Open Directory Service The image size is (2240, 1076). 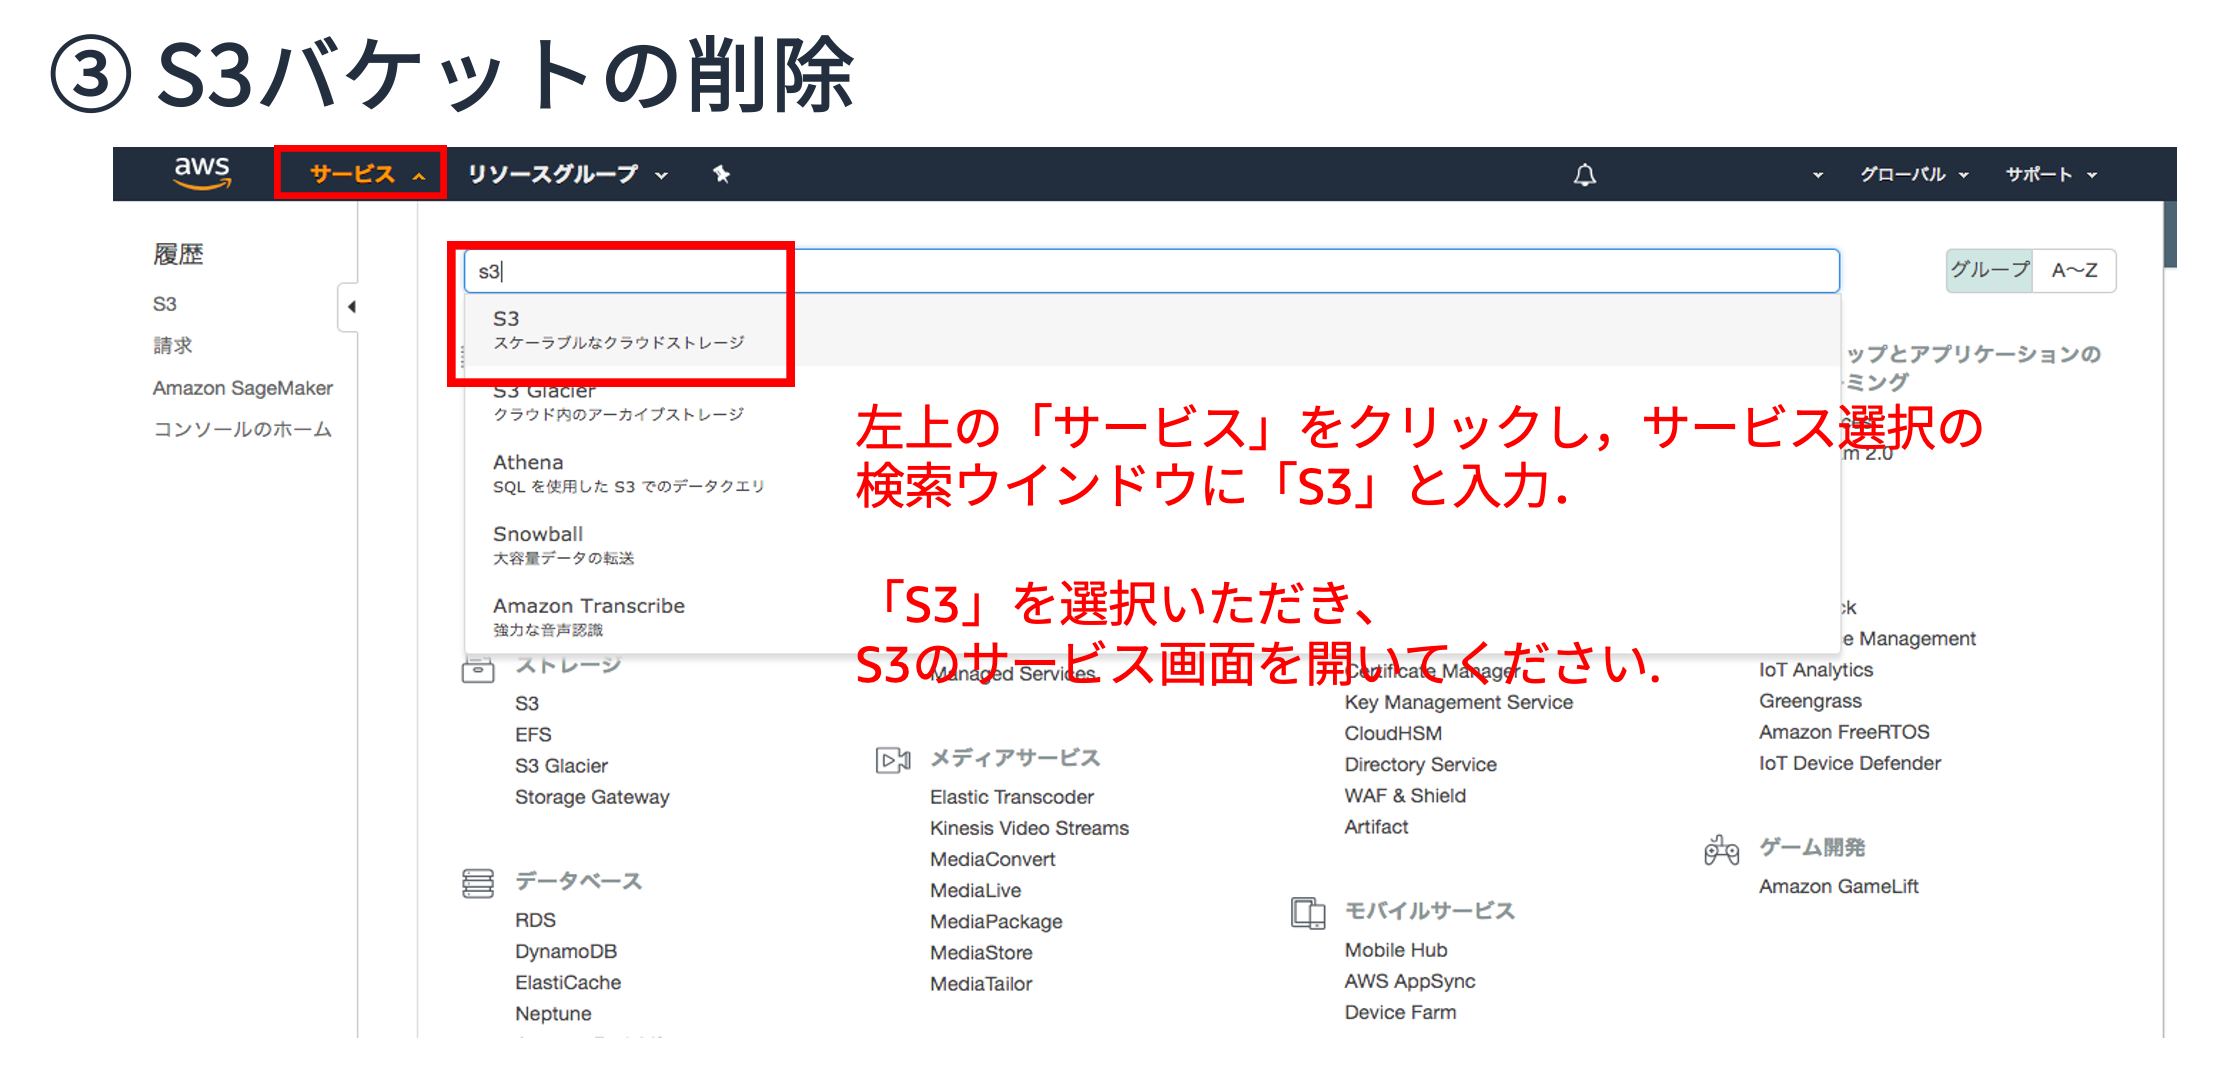pyautogui.click(x=1420, y=764)
